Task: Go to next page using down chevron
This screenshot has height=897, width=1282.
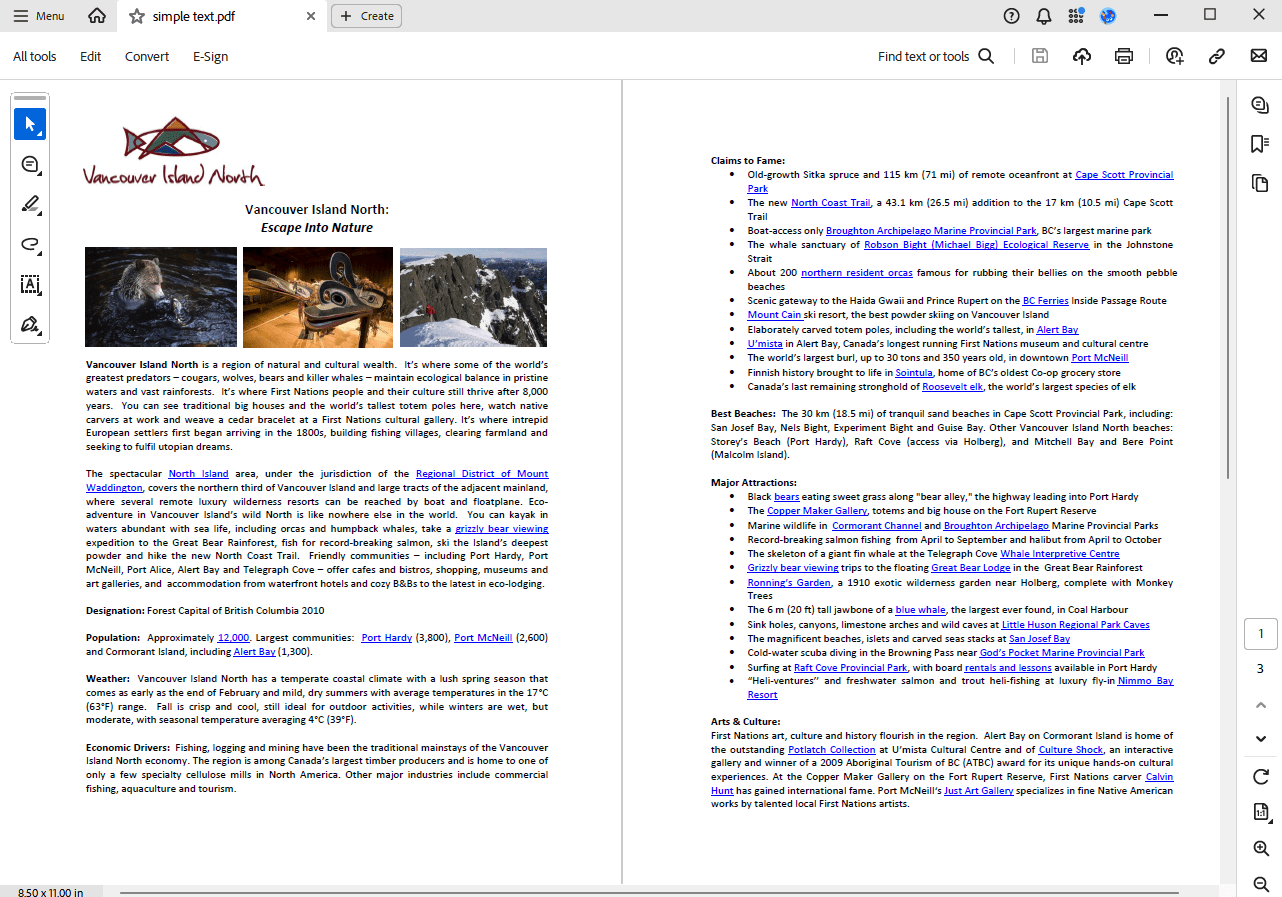Action: pyautogui.click(x=1260, y=739)
